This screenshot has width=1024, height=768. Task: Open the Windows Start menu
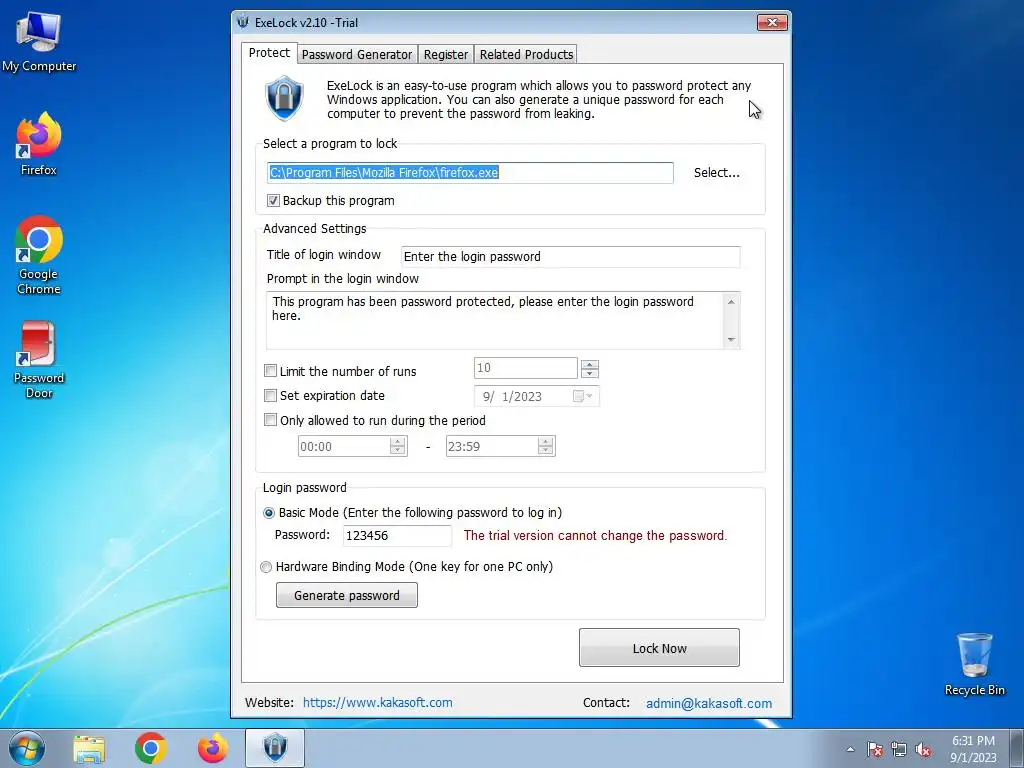[27, 748]
